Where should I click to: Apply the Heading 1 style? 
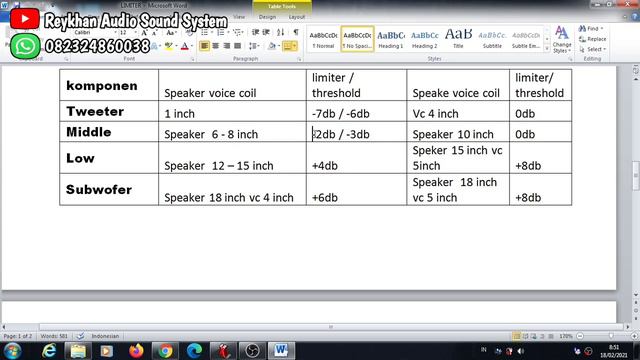391,40
